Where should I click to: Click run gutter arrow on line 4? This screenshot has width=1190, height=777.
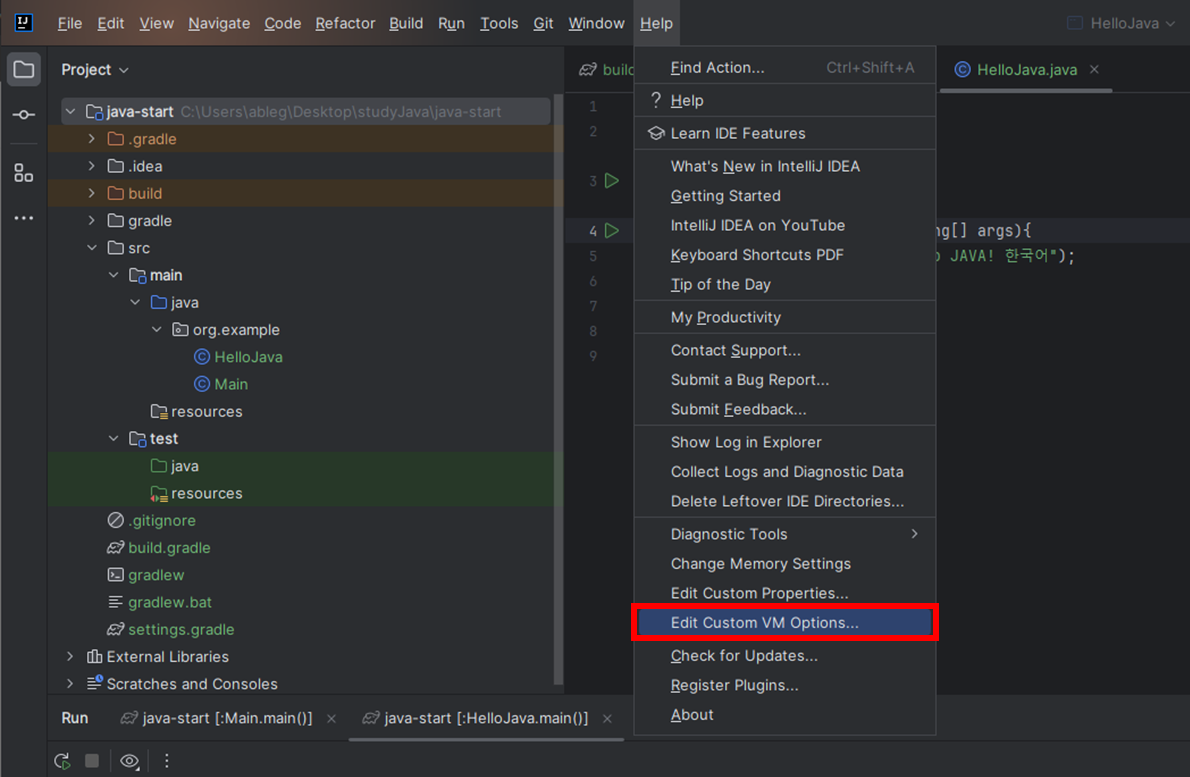tap(612, 231)
